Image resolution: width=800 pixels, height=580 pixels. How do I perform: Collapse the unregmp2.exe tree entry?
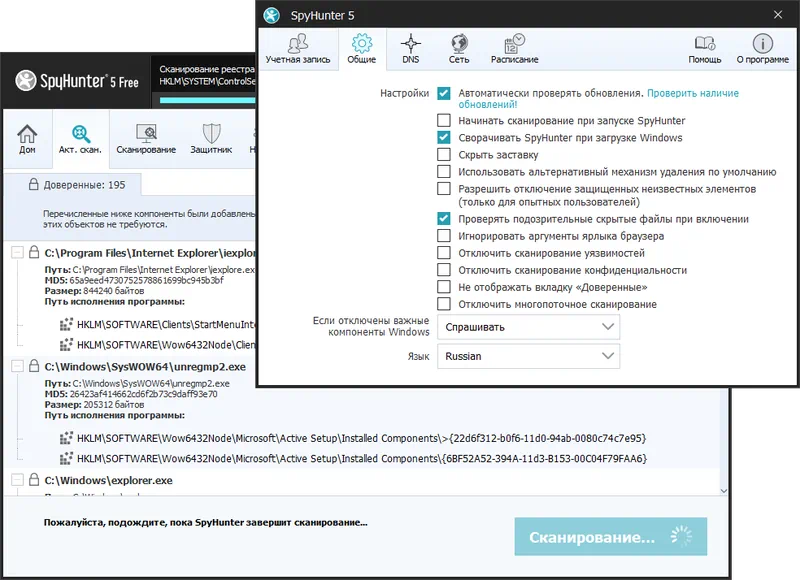pyautogui.click(x=17, y=366)
